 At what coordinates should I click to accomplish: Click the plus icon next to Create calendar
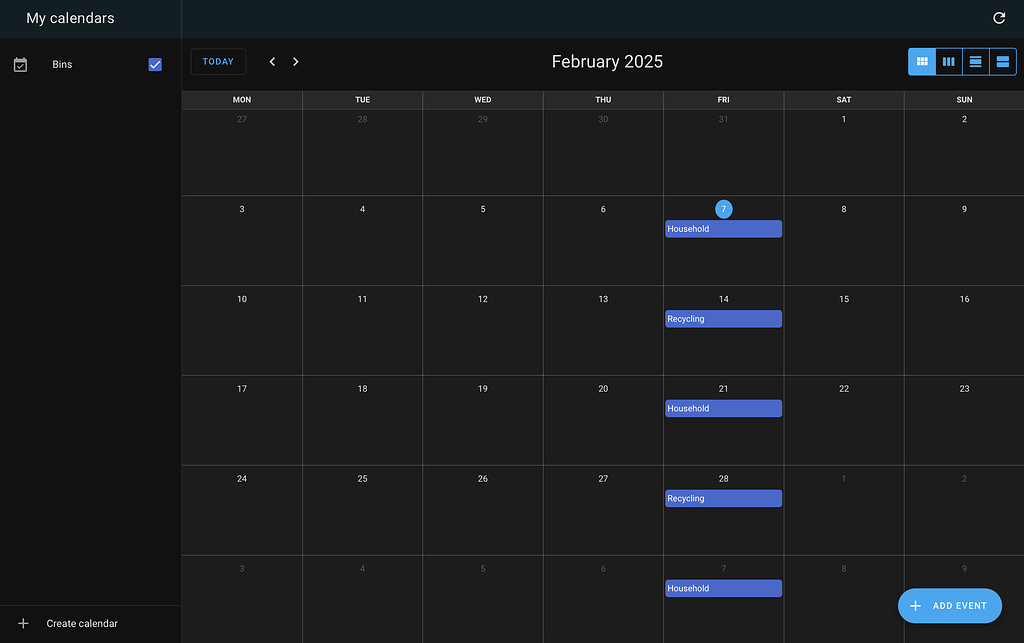tap(23, 623)
